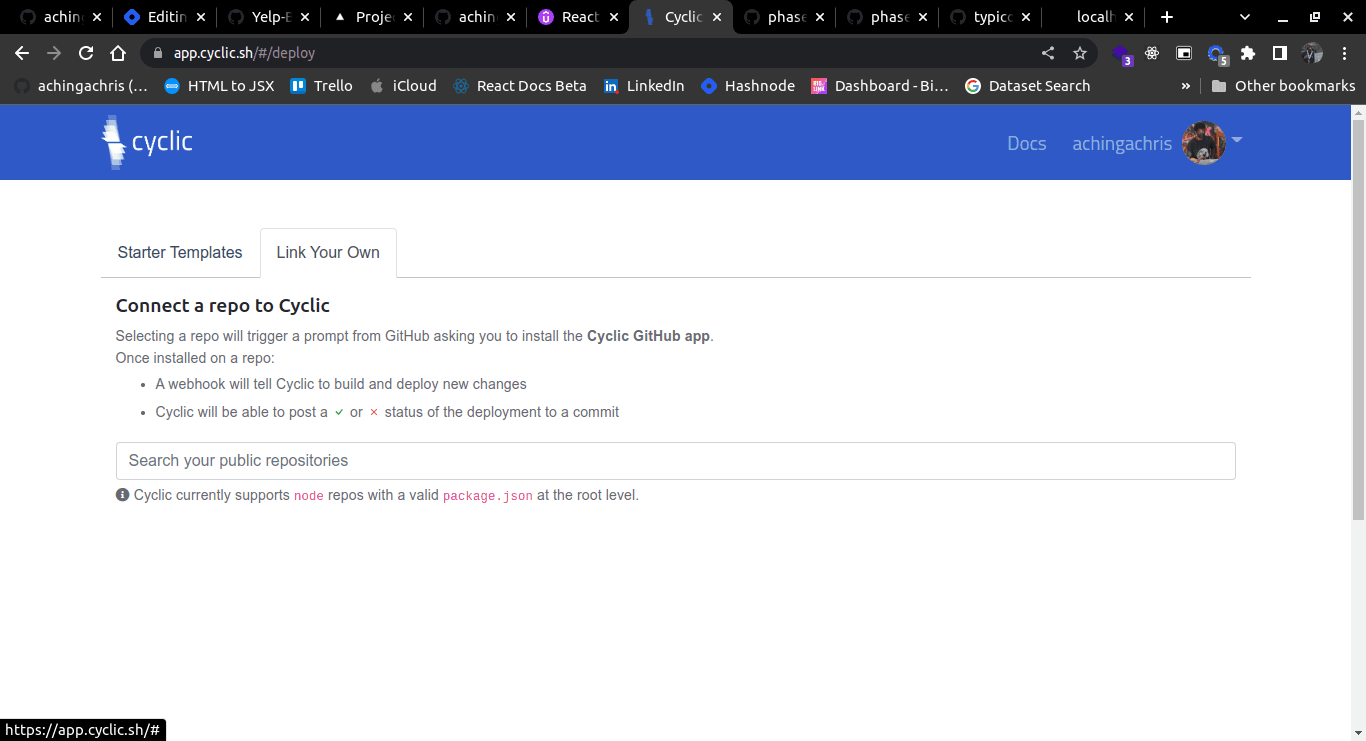The height and width of the screenshot is (741, 1366).
Task: Open new tab with plus icon
Action: (1166, 17)
